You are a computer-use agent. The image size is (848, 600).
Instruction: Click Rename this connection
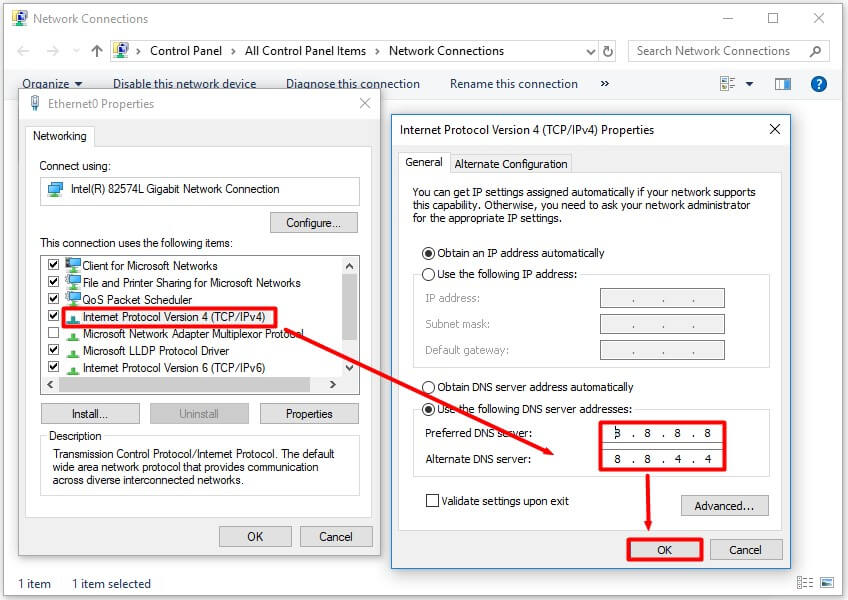click(x=514, y=84)
